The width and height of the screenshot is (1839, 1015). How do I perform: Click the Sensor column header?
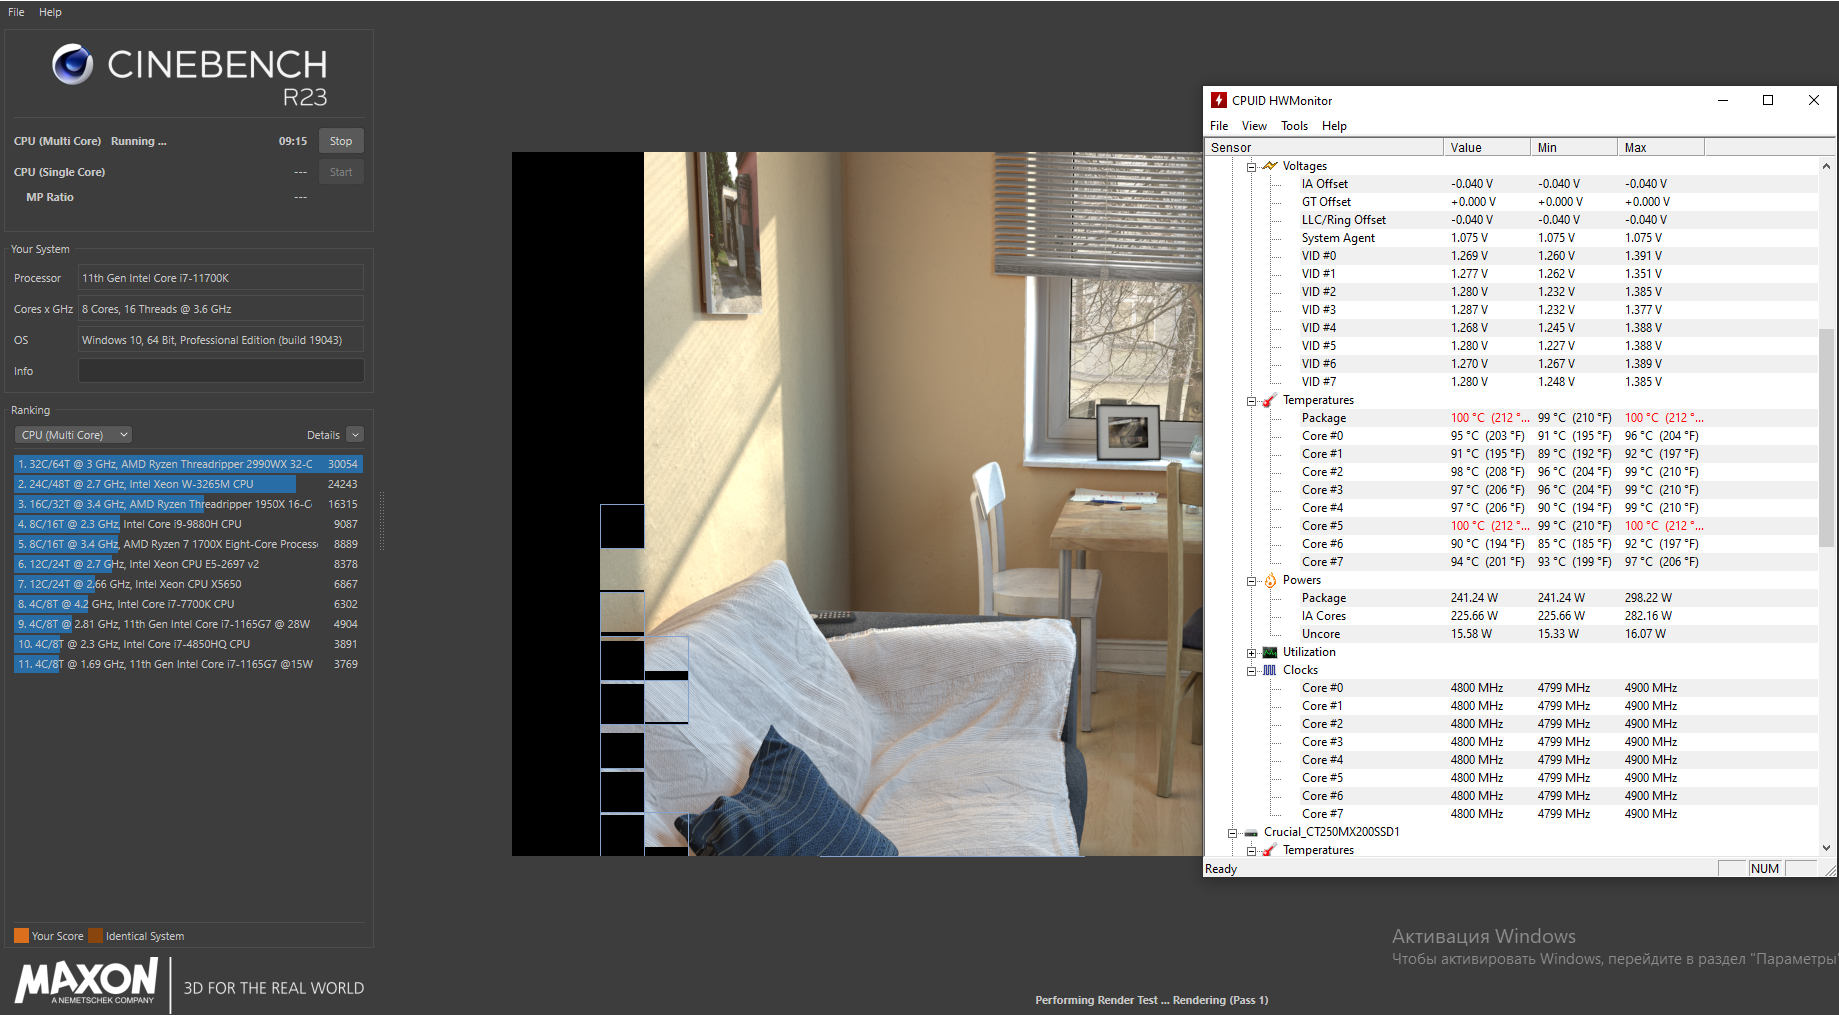click(x=1323, y=147)
